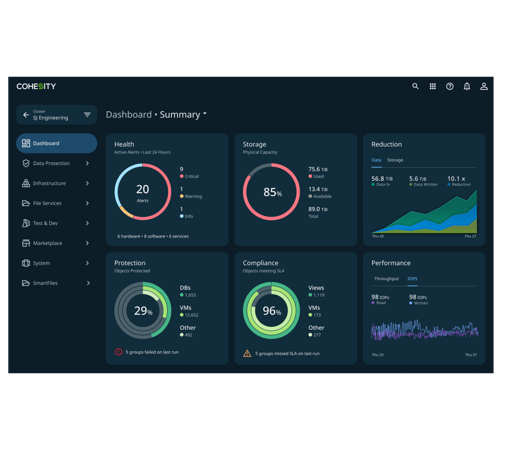
Task: Expand the Infrastructure chevron
Action: pos(87,183)
